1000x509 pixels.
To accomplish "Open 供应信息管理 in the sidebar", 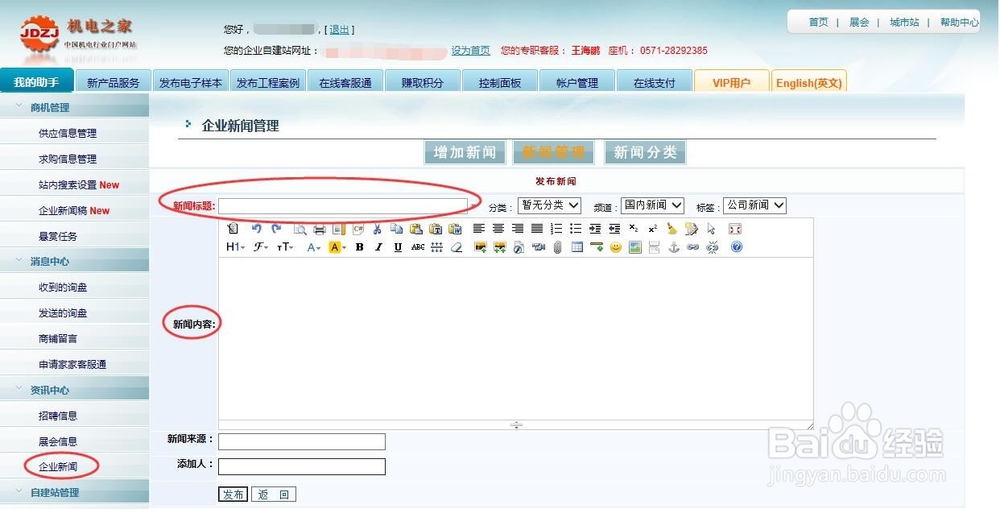I will point(68,133).
